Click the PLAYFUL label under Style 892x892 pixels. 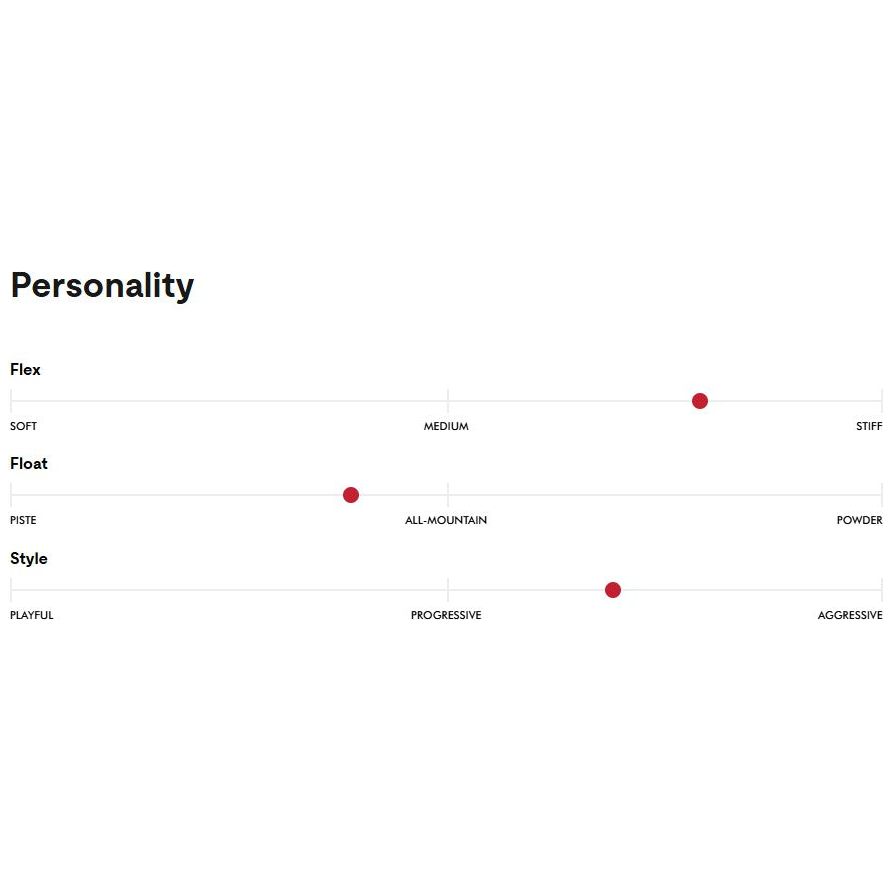pos(32,615)
